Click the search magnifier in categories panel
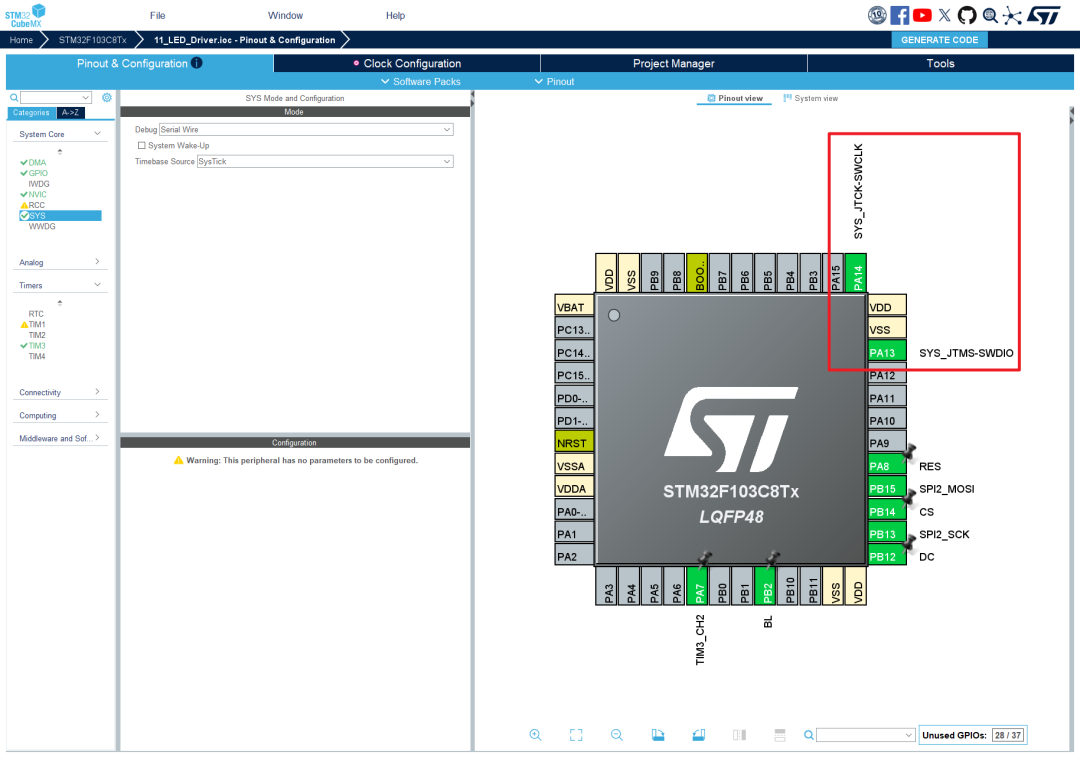The width and height of the screenshot is (1080, 758). 14,98
